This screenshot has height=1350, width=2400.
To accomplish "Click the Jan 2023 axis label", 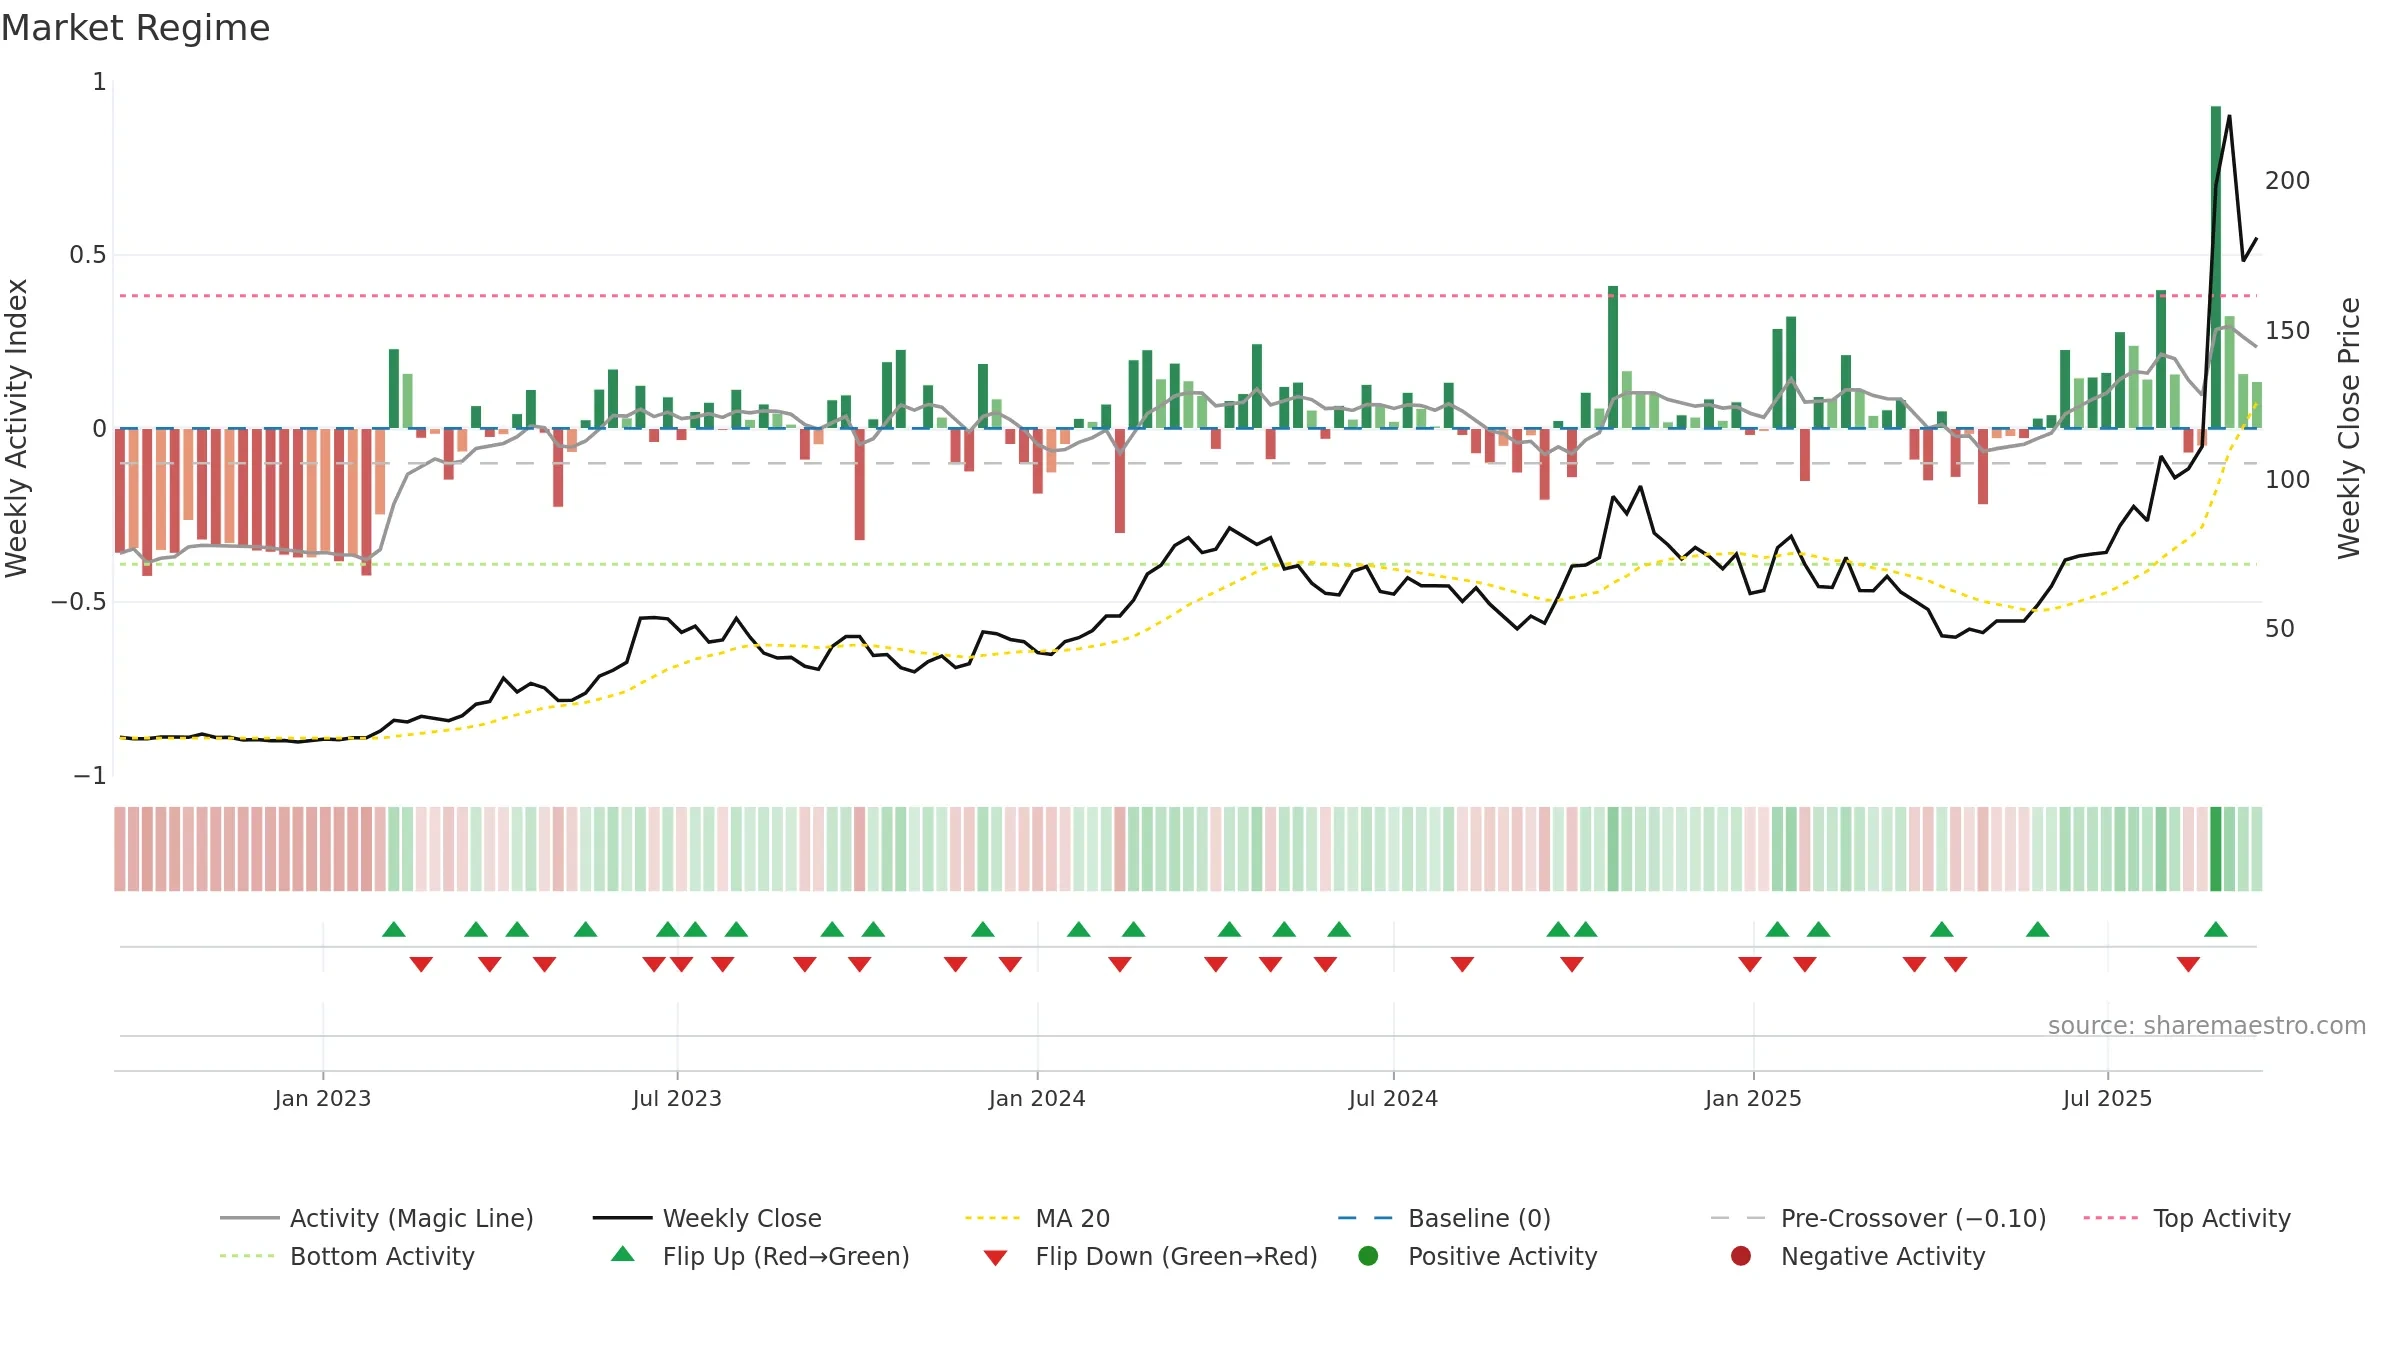I will (x=323, y=1099).
